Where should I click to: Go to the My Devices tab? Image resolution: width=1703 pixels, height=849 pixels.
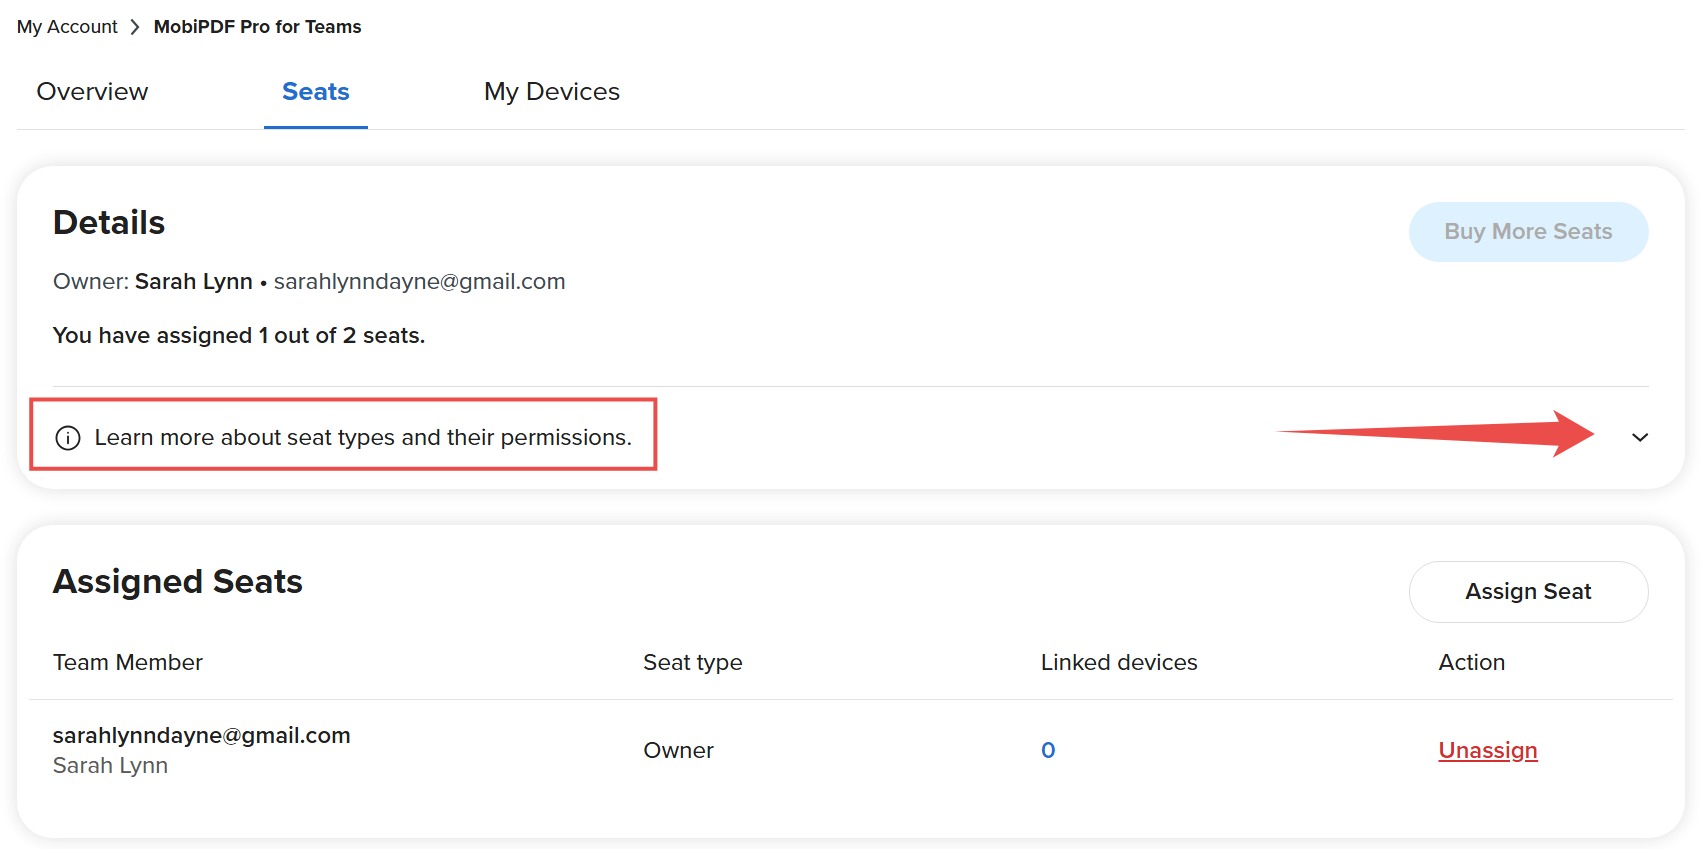tap(552, 92)
